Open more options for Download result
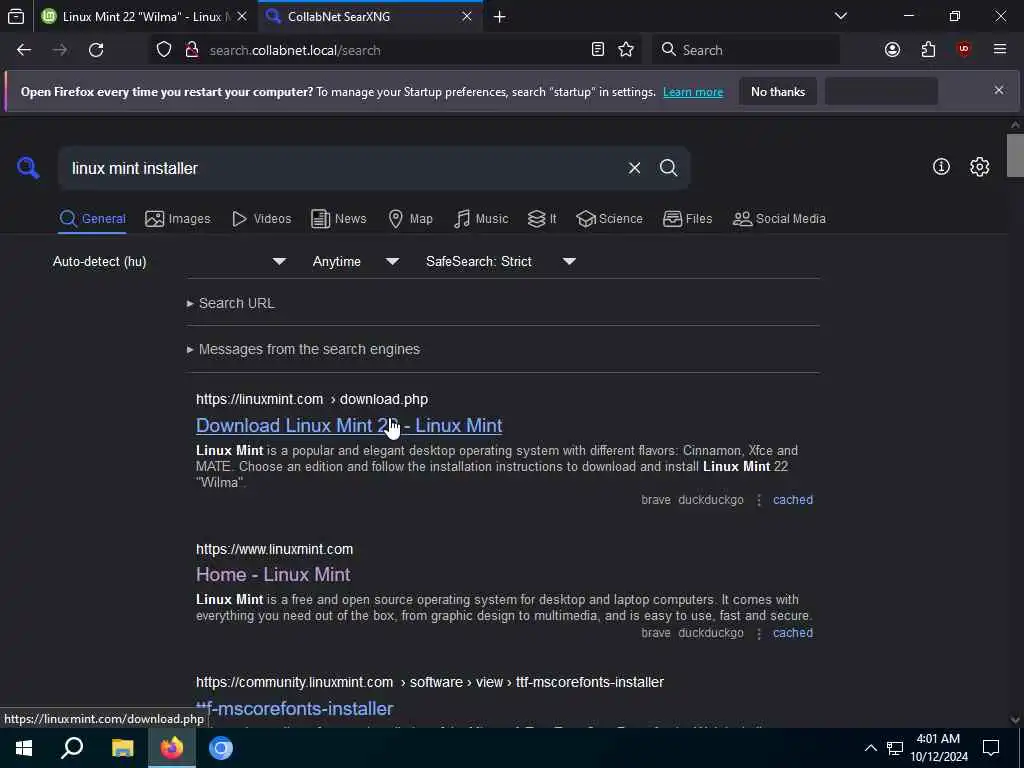This screenshot has height=768, width=1024. [758, 500]
